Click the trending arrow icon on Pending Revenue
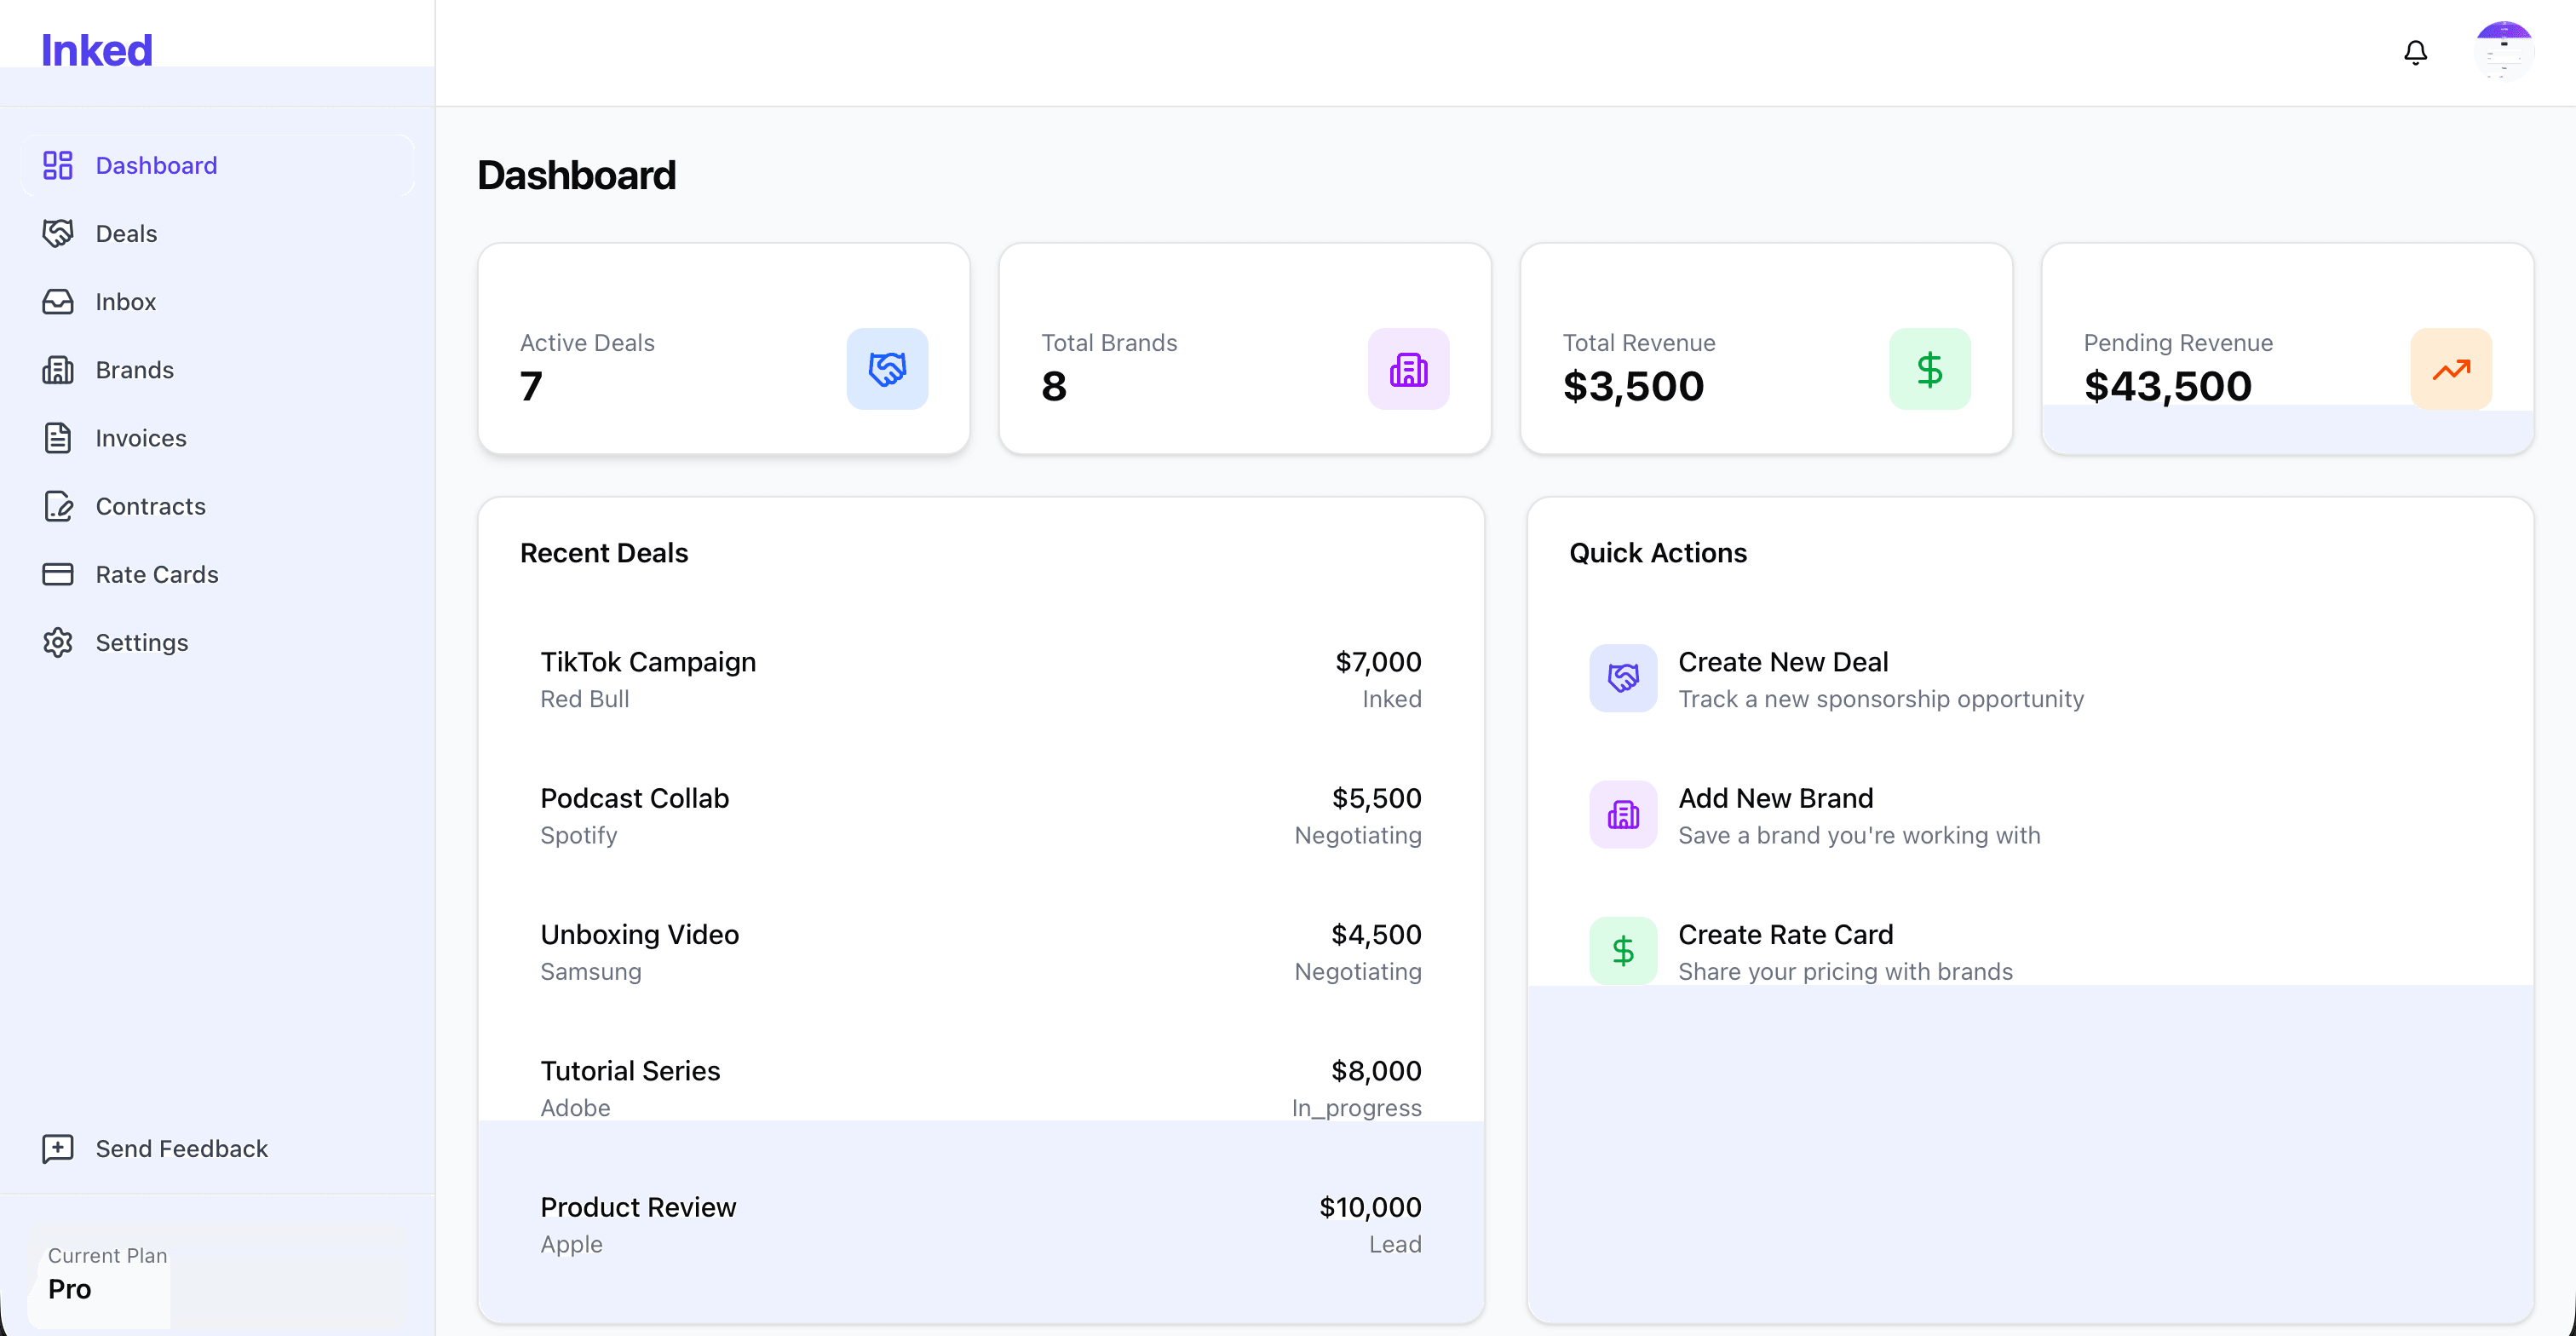This screenshot has height=1336, width=2576. pos(2452,369)
